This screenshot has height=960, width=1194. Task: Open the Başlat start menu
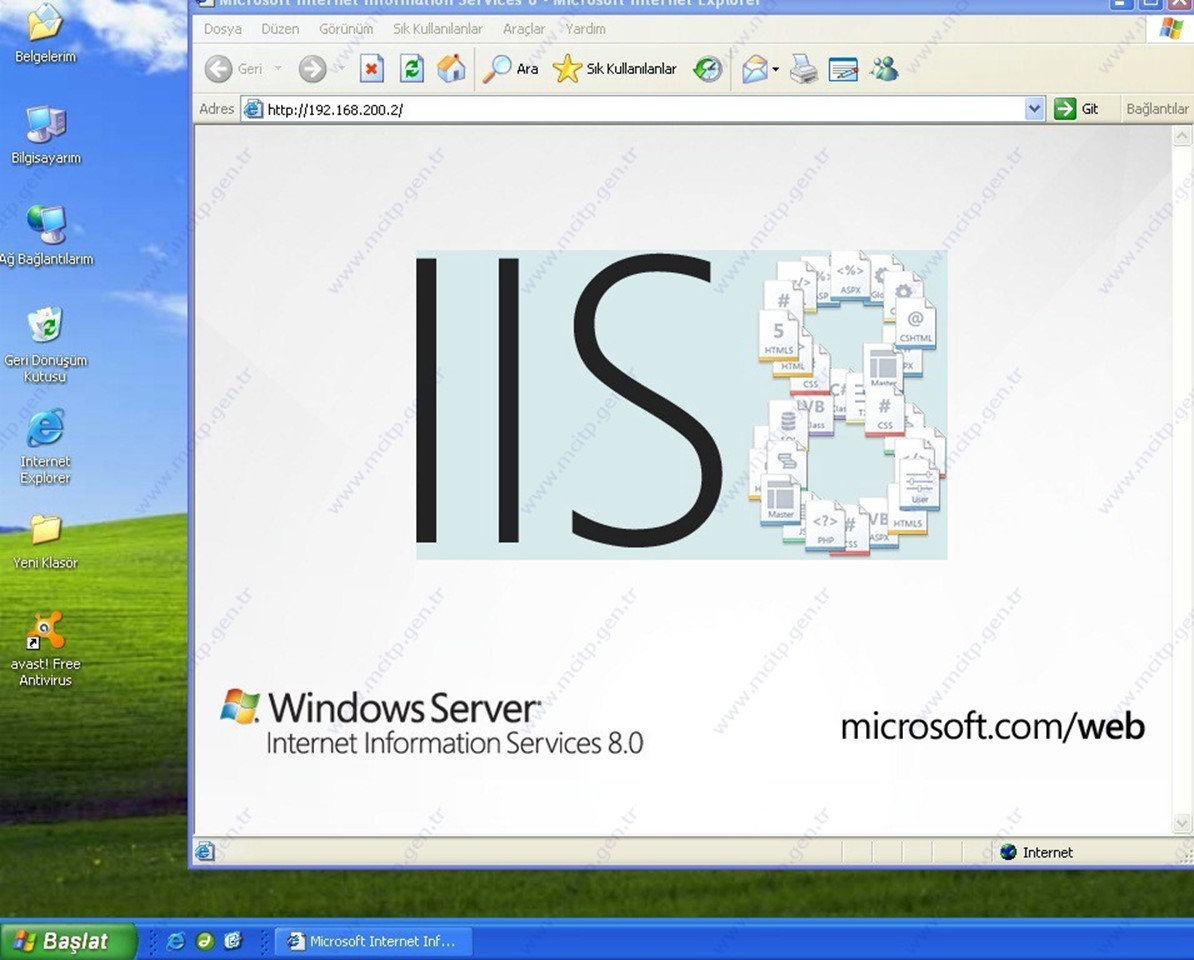pyautogui.click(x=69, y=942)
